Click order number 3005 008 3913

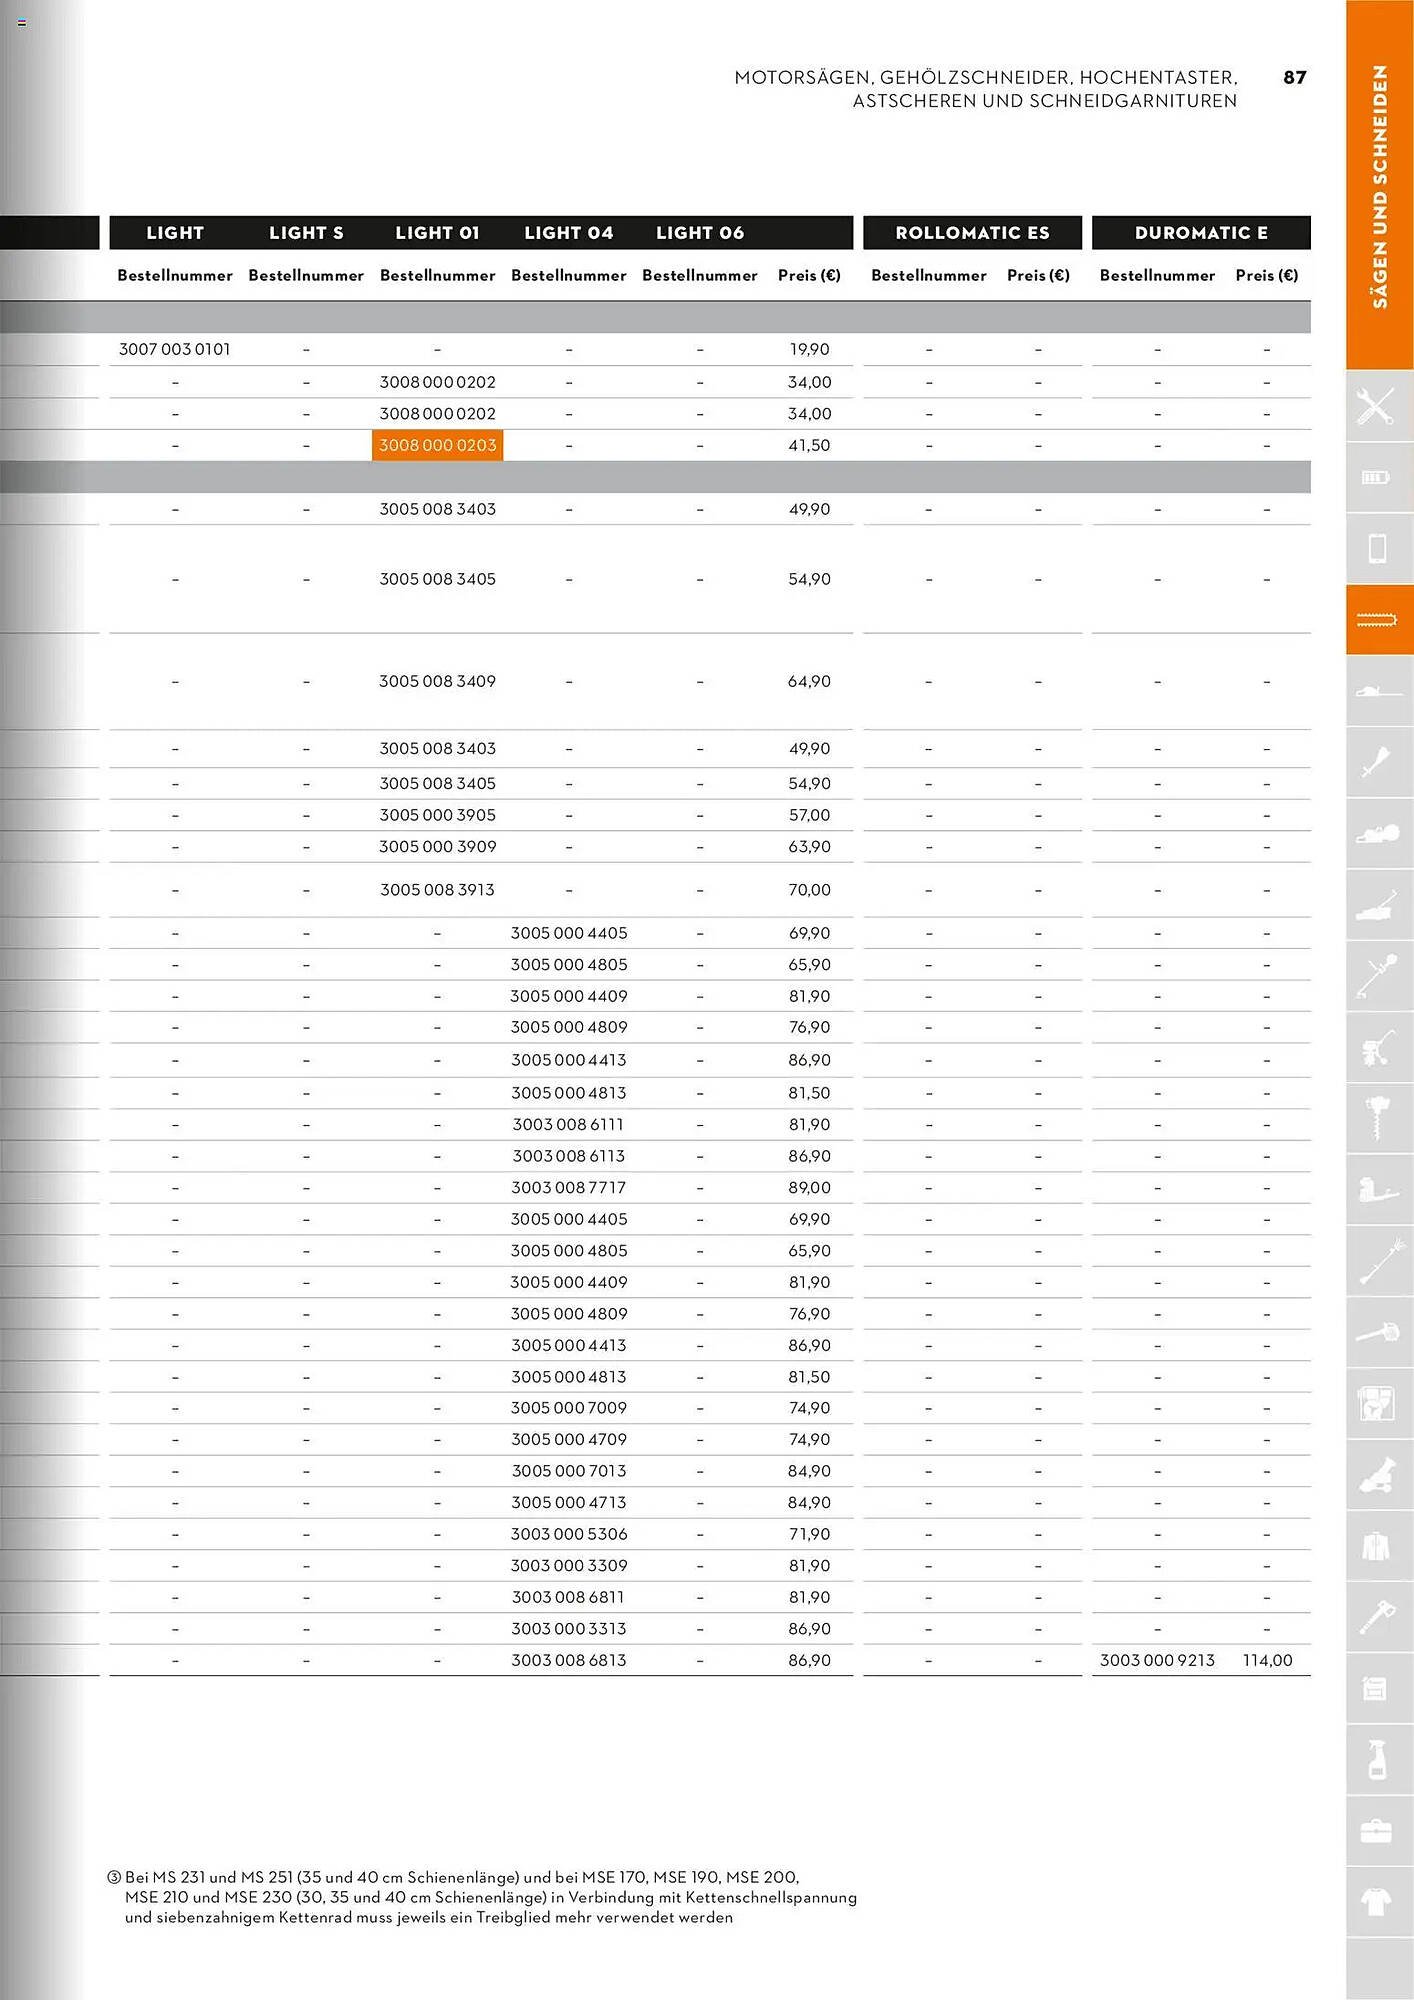point(437,890)
